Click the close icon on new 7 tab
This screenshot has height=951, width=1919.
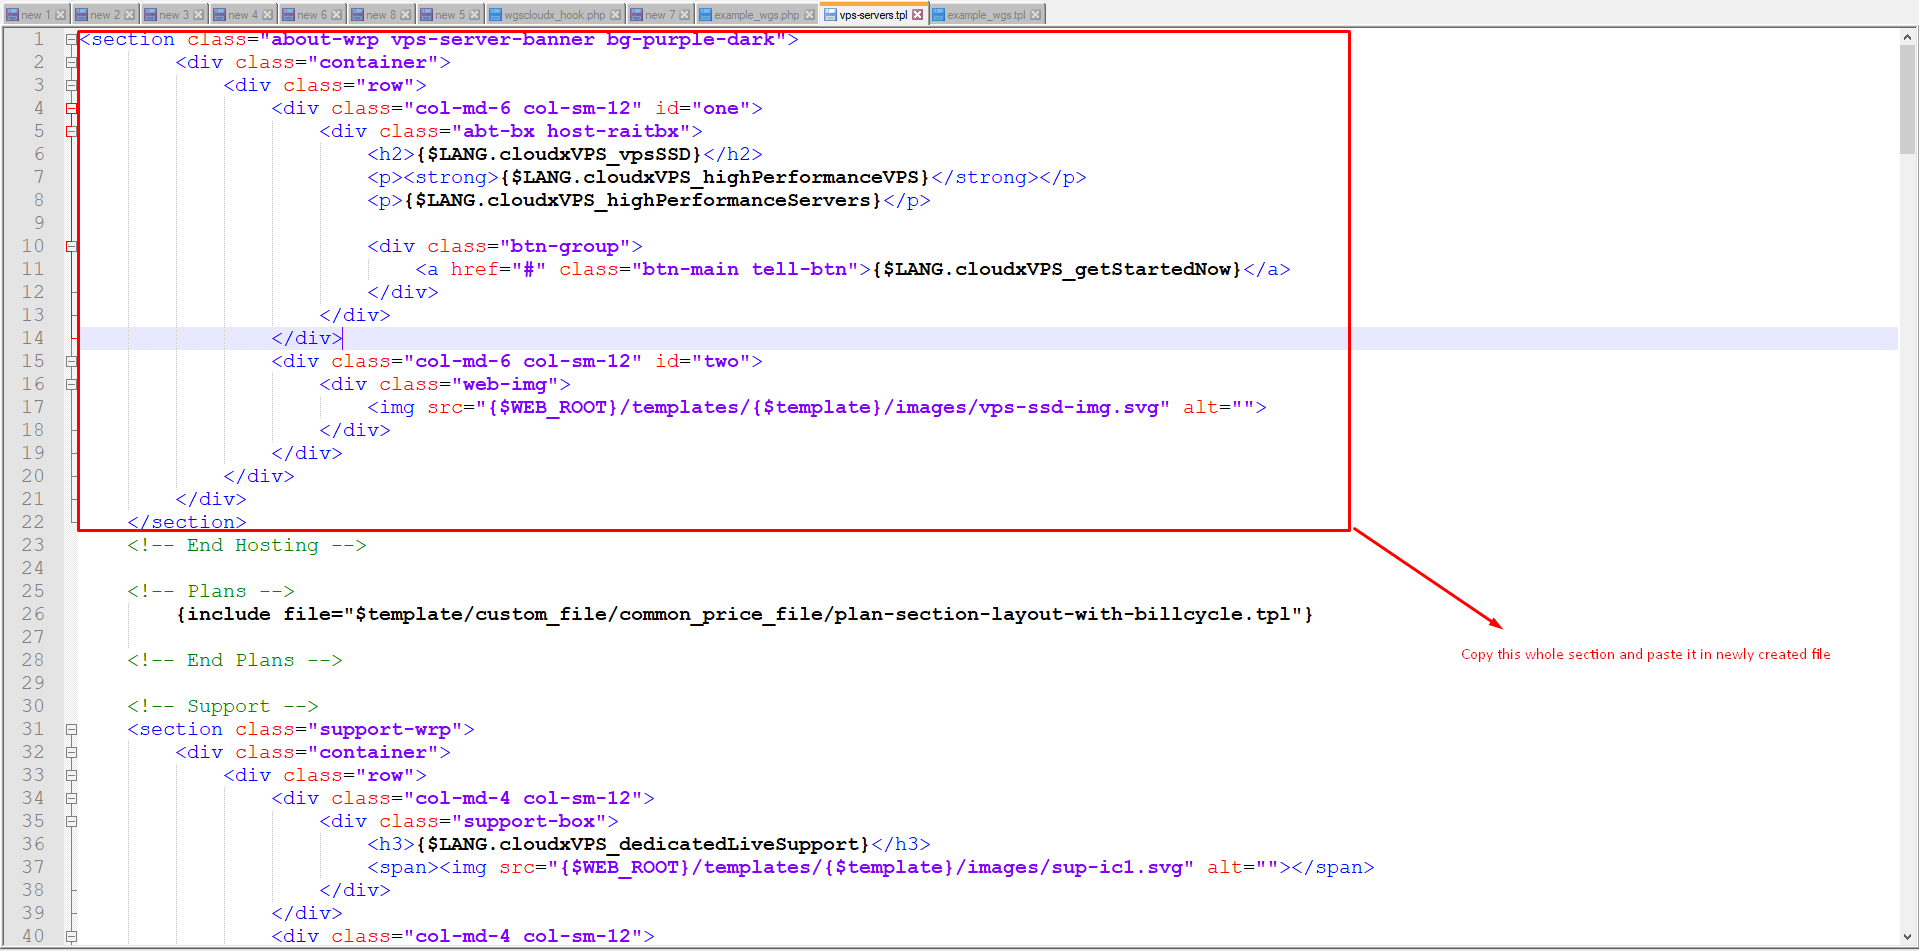tap(685, 15)
